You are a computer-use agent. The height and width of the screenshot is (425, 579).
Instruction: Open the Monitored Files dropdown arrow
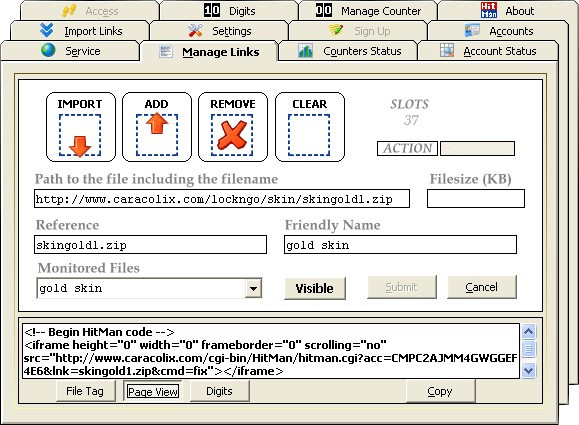[x=253, y=288]
